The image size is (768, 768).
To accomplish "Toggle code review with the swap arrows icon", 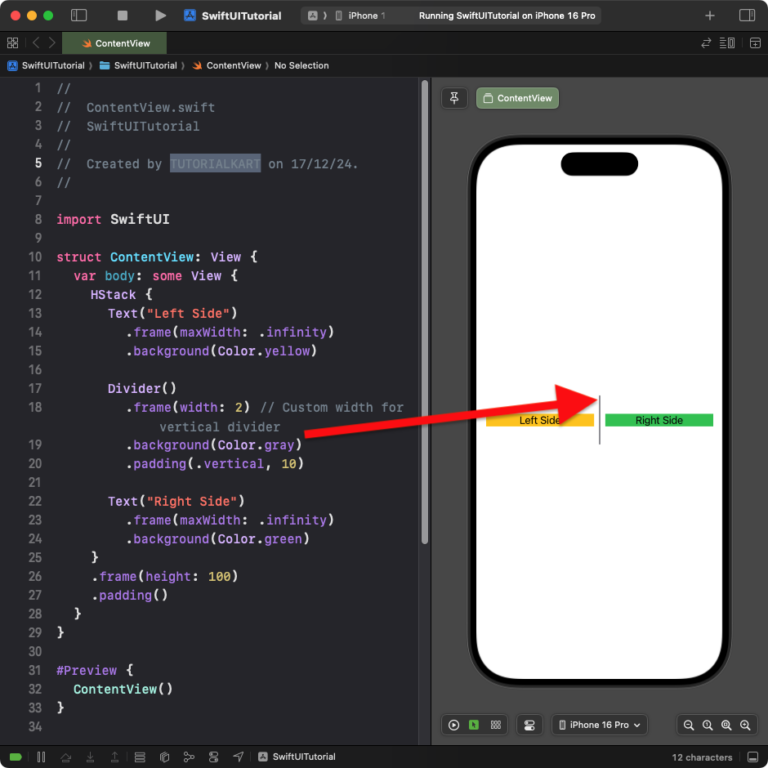I will click(x=706, y=43).
